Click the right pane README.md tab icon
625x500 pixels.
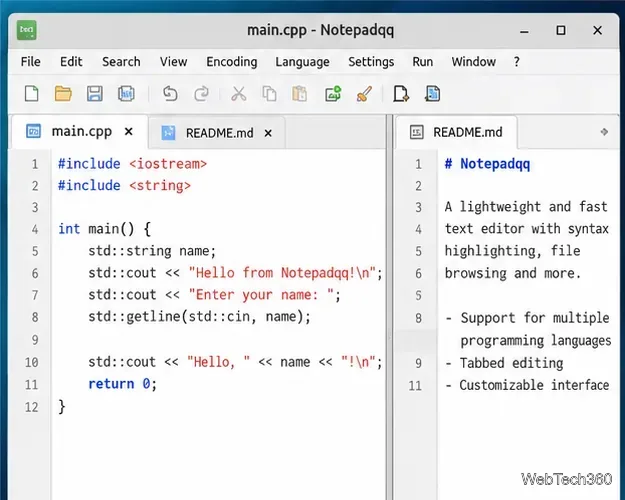click(x=417, y=132)
